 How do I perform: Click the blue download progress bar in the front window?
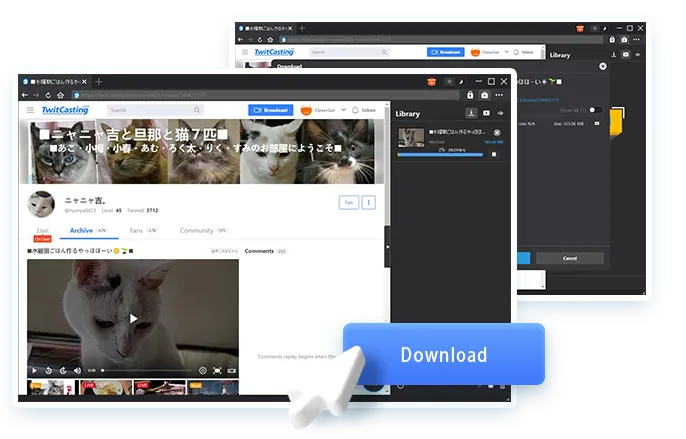pos(440,155)
